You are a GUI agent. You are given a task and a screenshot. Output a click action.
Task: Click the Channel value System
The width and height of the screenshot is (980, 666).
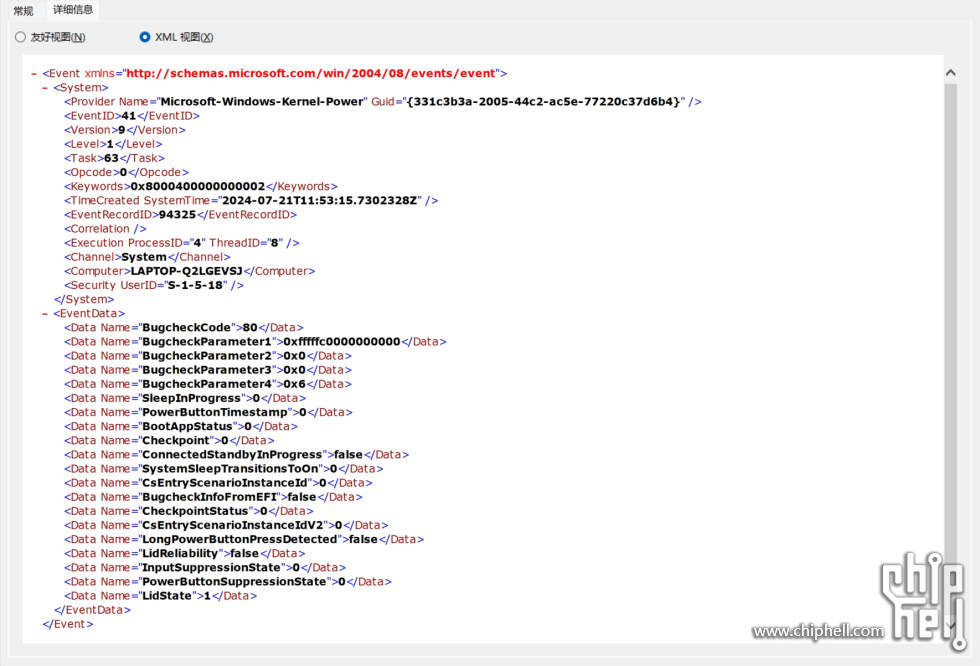point(144,257)
